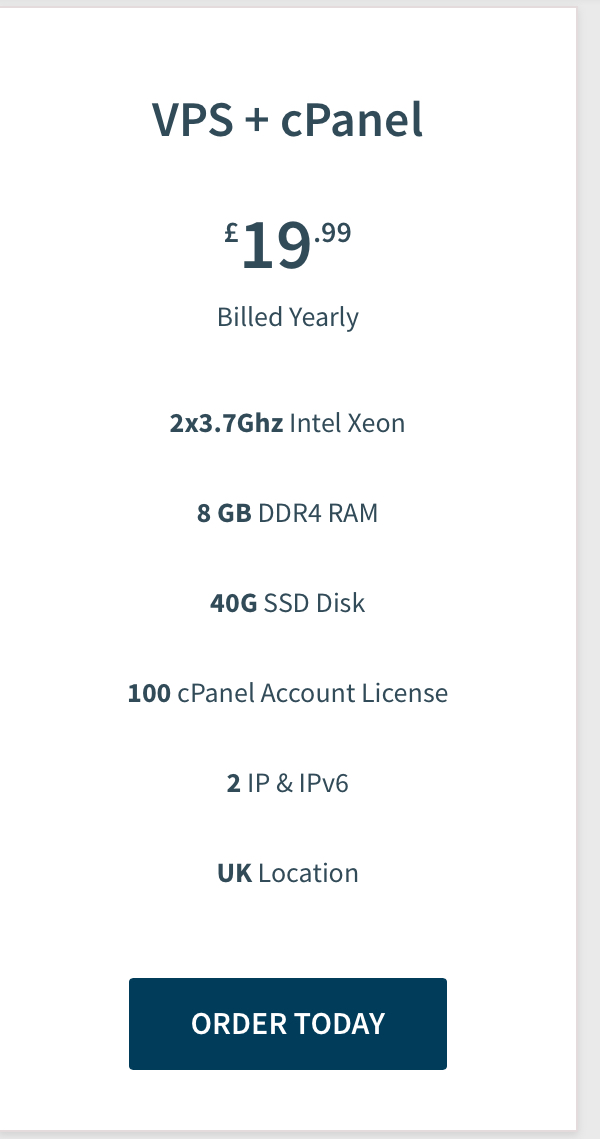This screenshot has width=600, height=1139.
Task: Click the IP & IPv6 text
Action: 298,783
